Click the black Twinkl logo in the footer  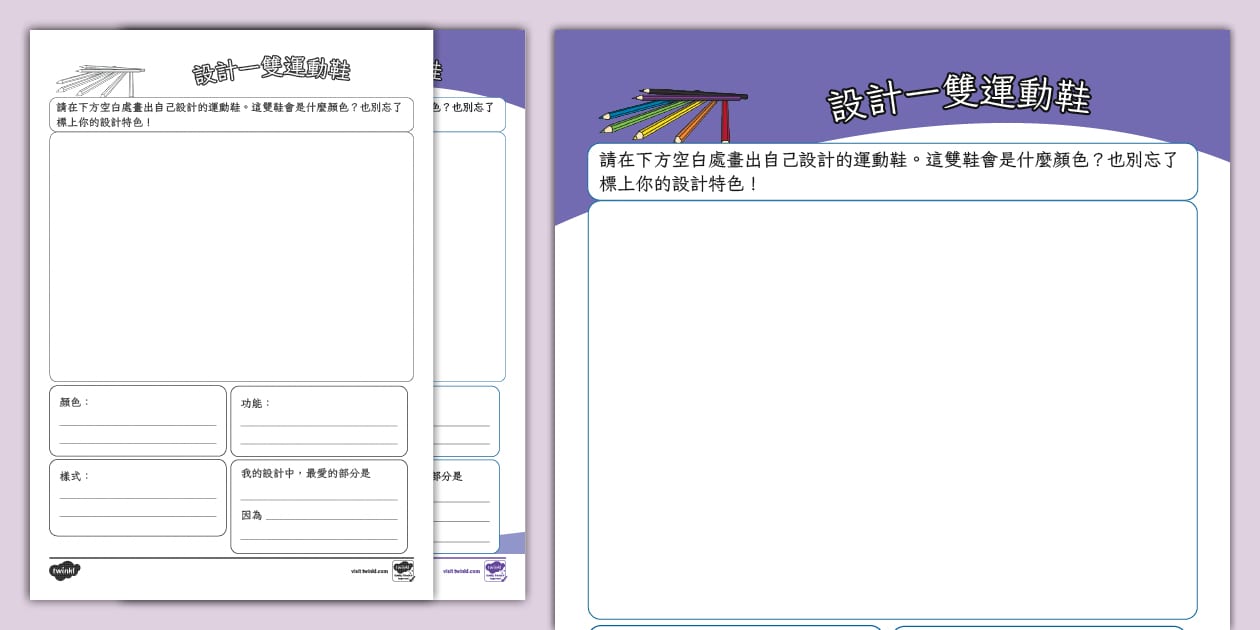coord(64,571)
